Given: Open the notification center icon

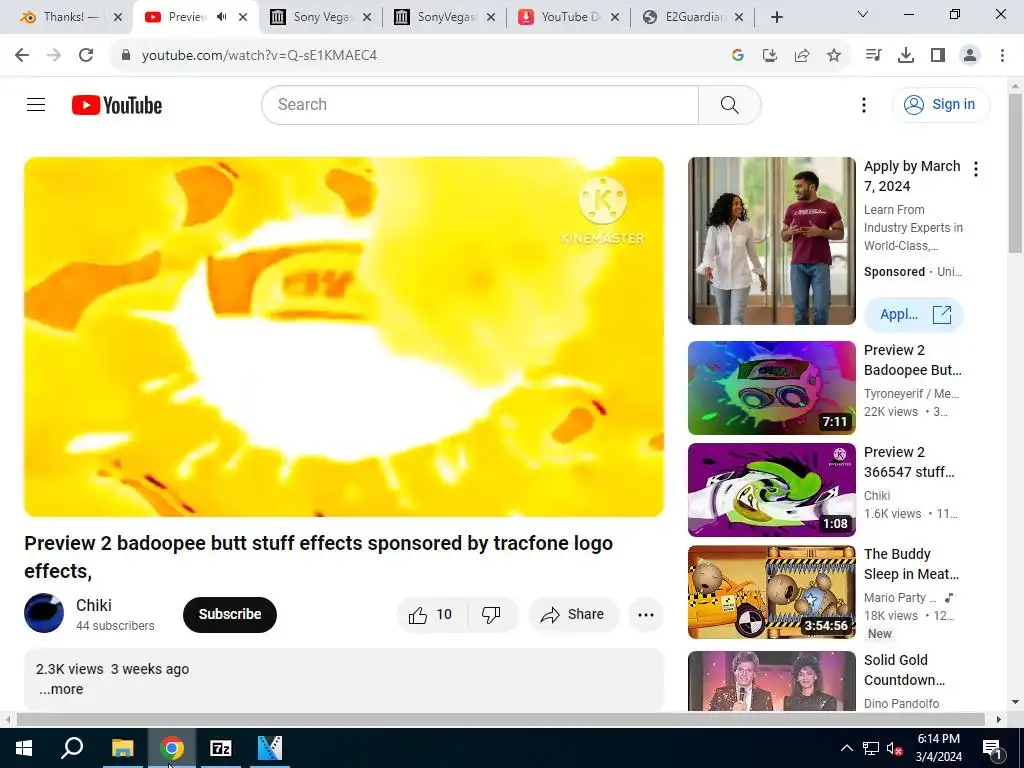Looking at the screenshot, I should click(x=992, y=748).
